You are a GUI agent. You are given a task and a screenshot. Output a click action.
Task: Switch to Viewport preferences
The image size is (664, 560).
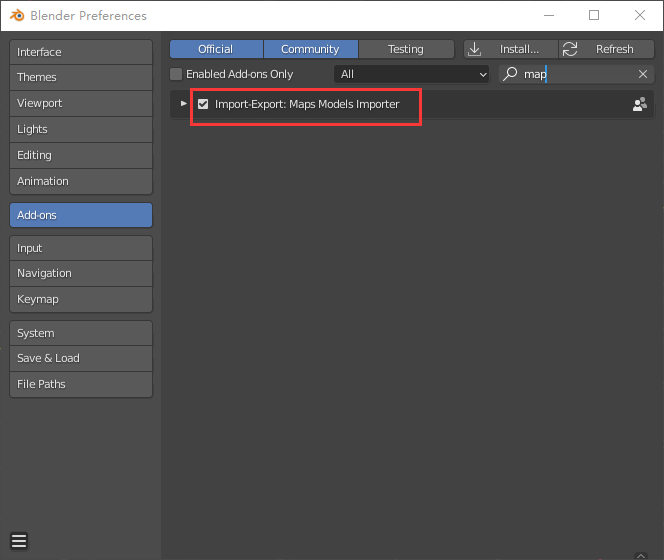pos(81,103)
